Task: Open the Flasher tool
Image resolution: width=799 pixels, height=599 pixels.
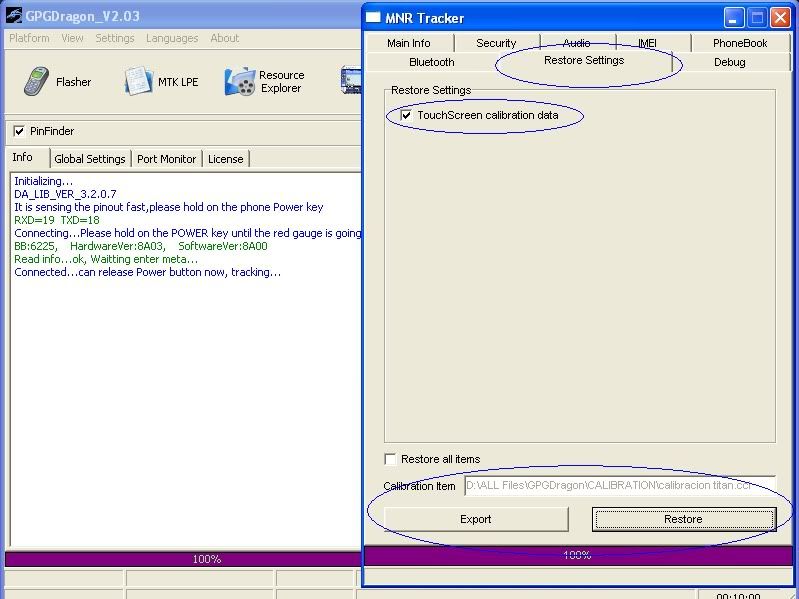Action: [x=57, y=81]
